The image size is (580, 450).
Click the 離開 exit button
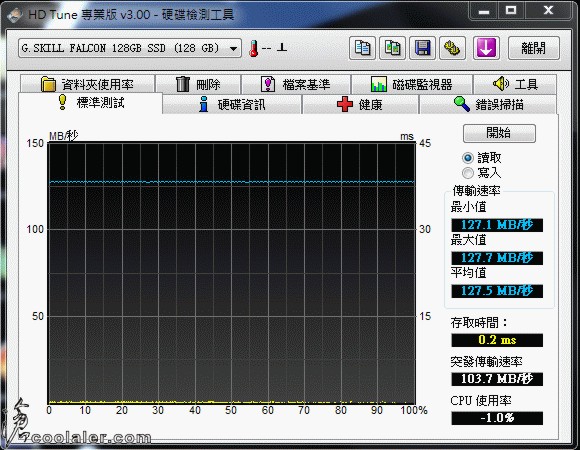pyautogui.click(x=533, y=48)
